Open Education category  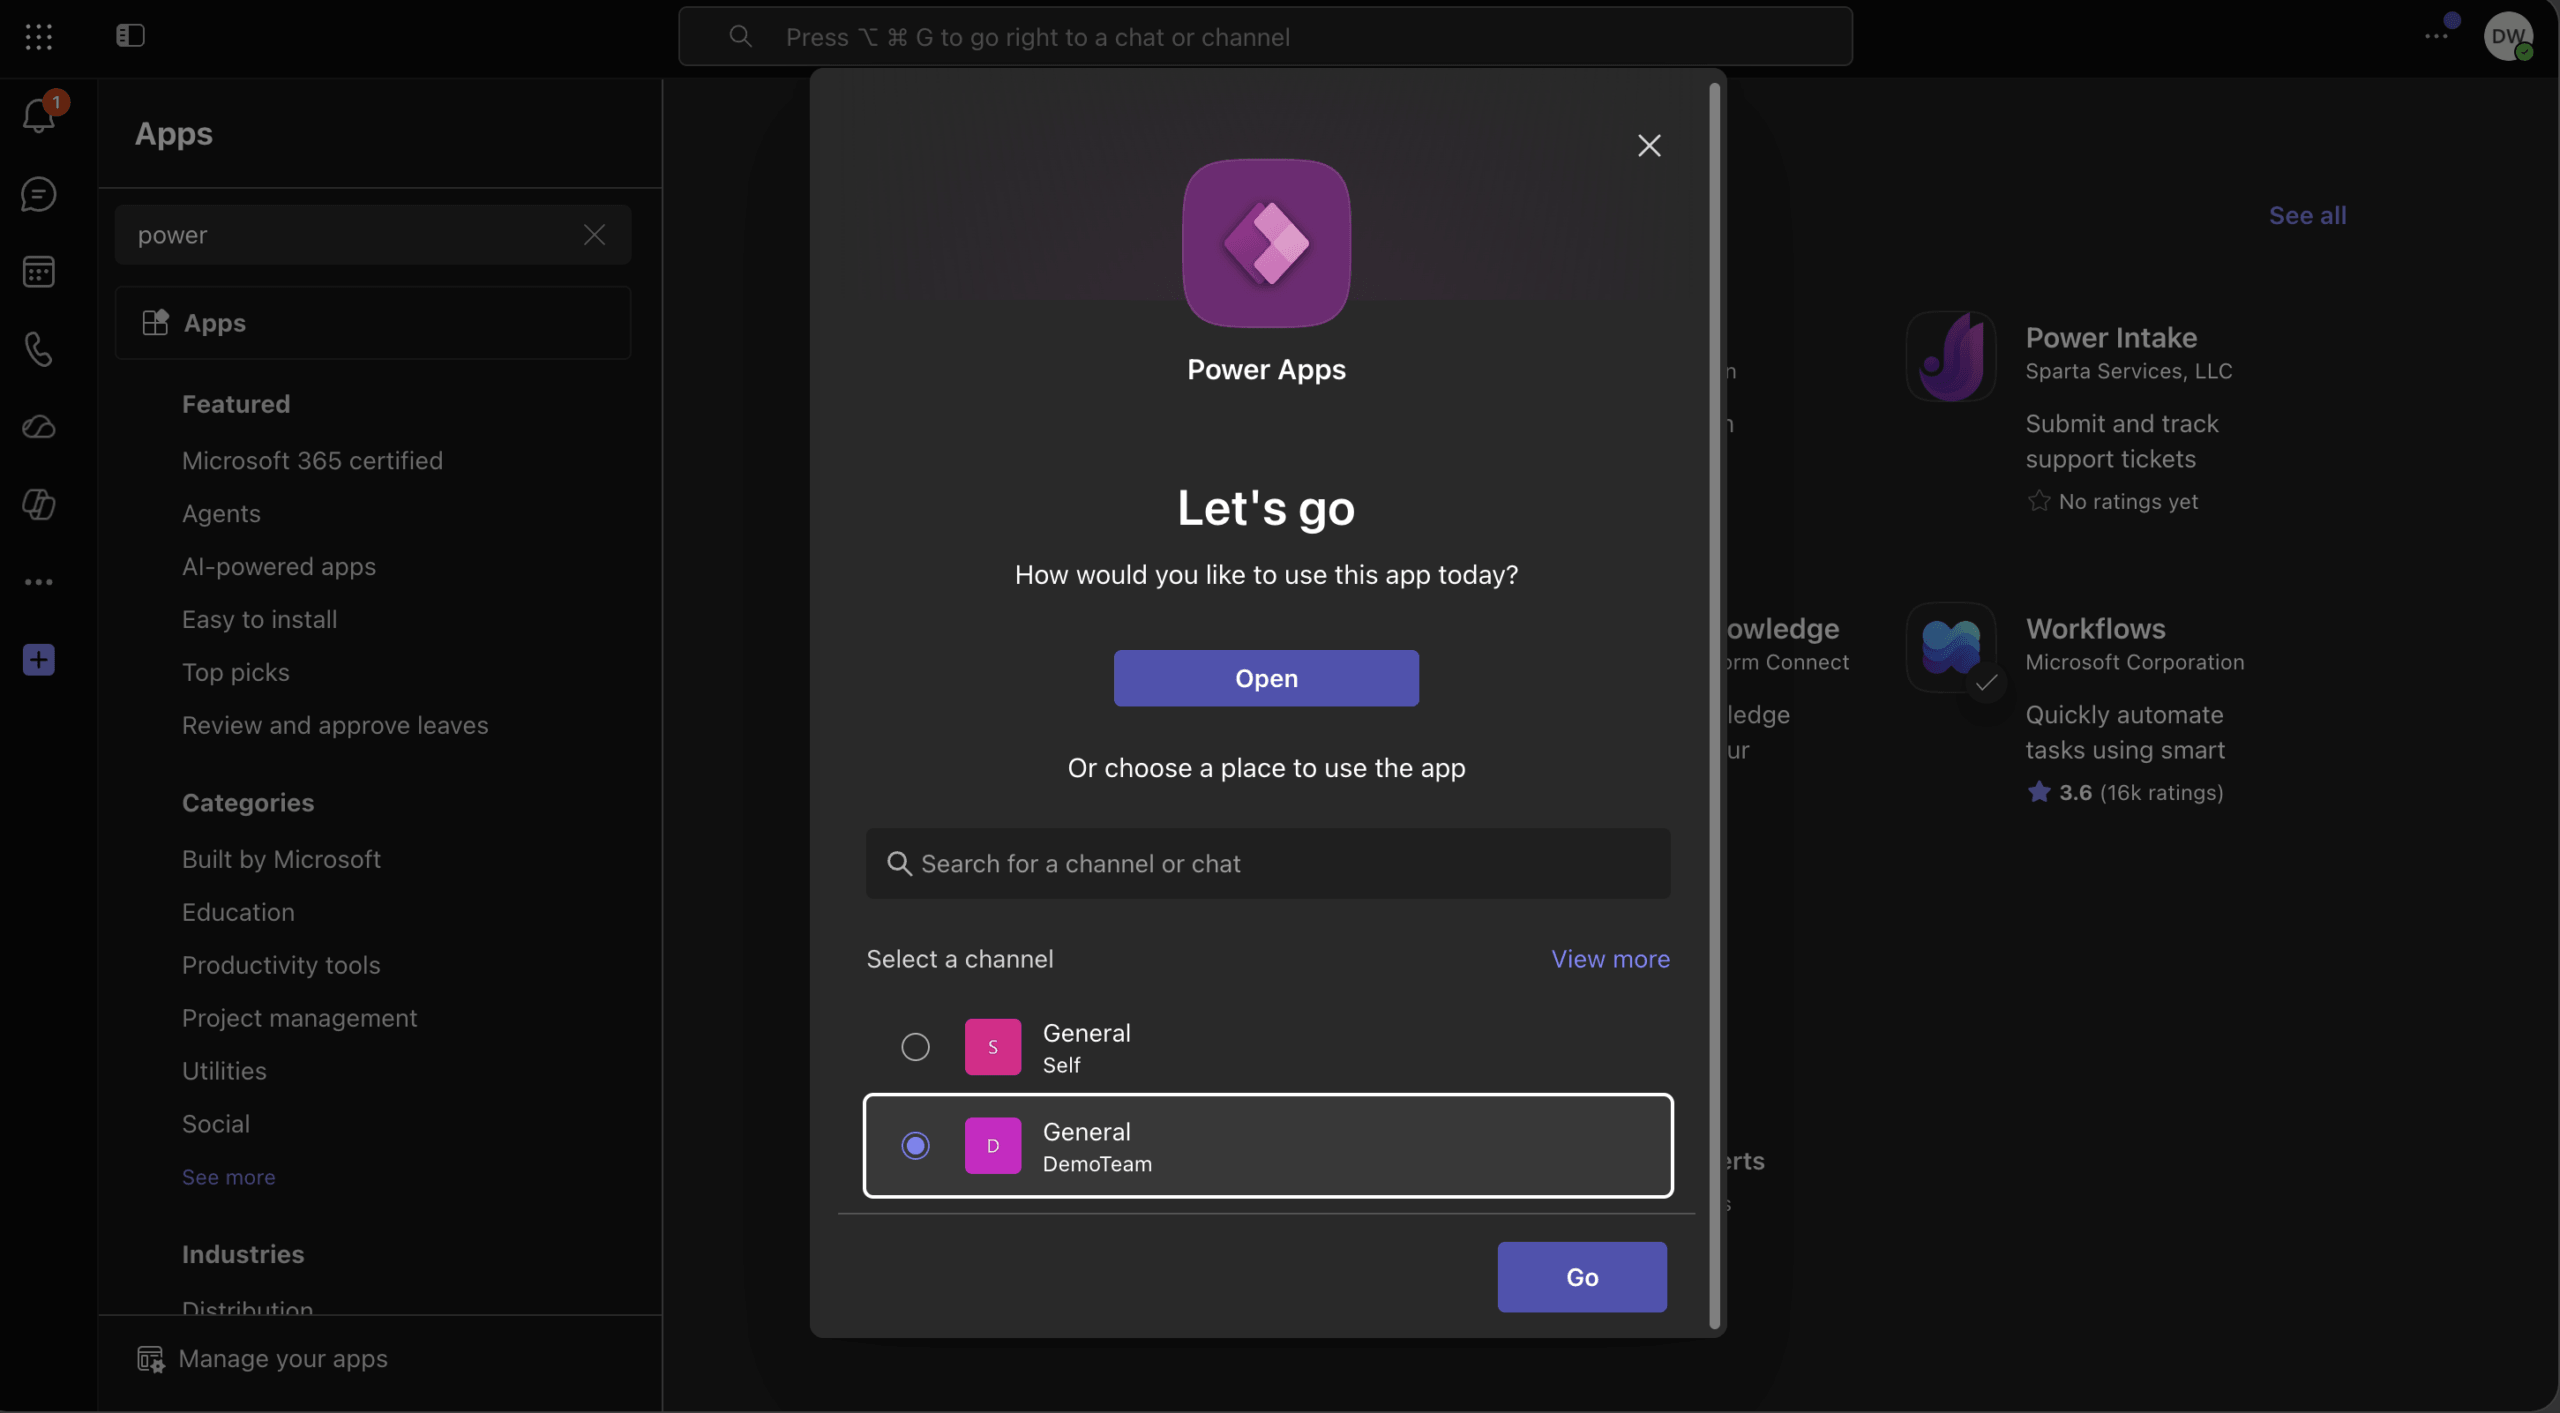click(x=238, y=913)
